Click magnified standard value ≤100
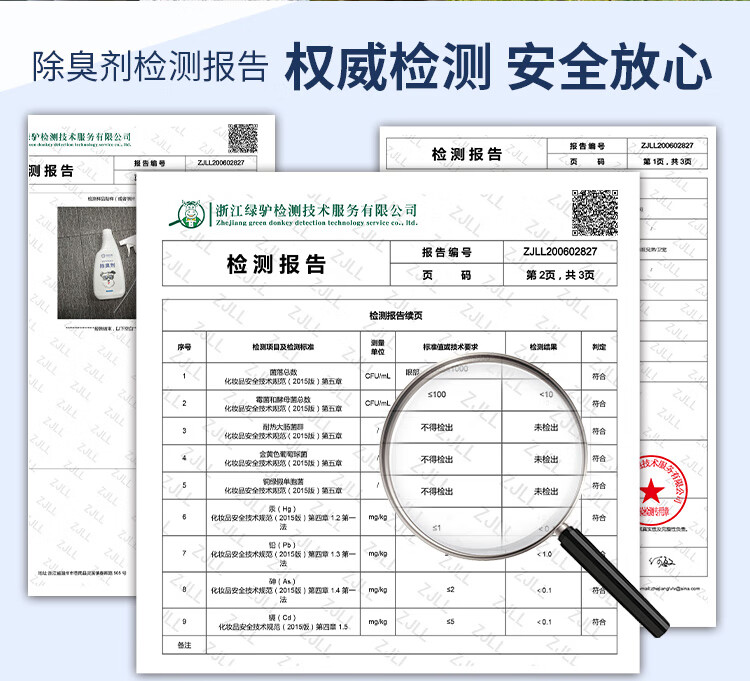The height and width of the screenshot is (681, 750). point(437,395)
